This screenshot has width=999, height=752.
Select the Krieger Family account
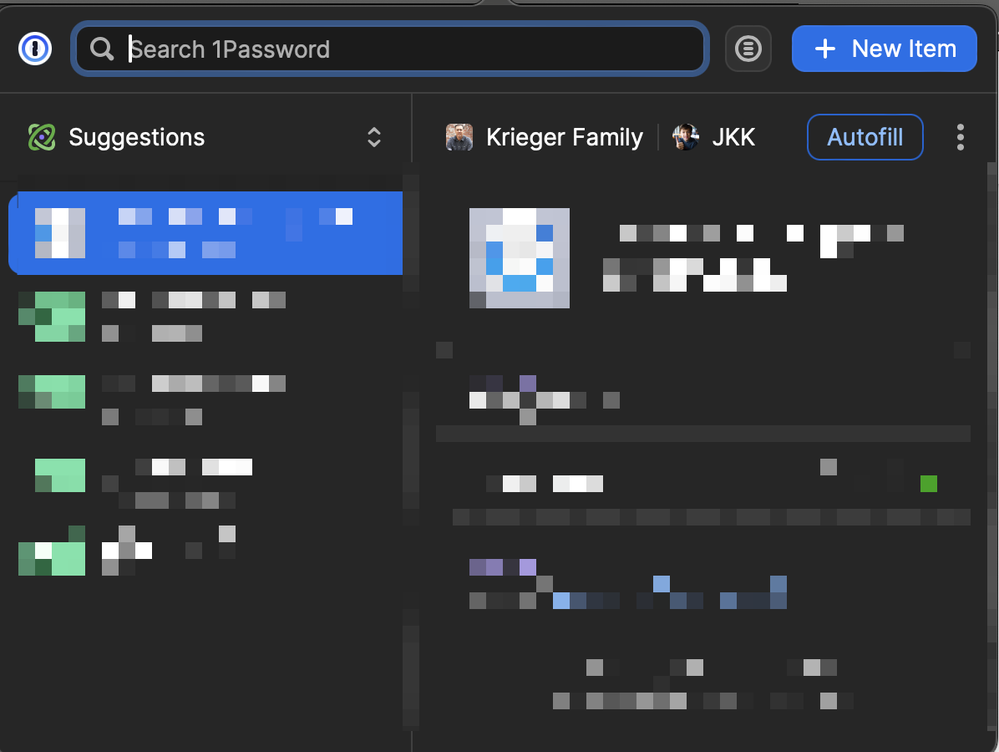coord(545,137)
